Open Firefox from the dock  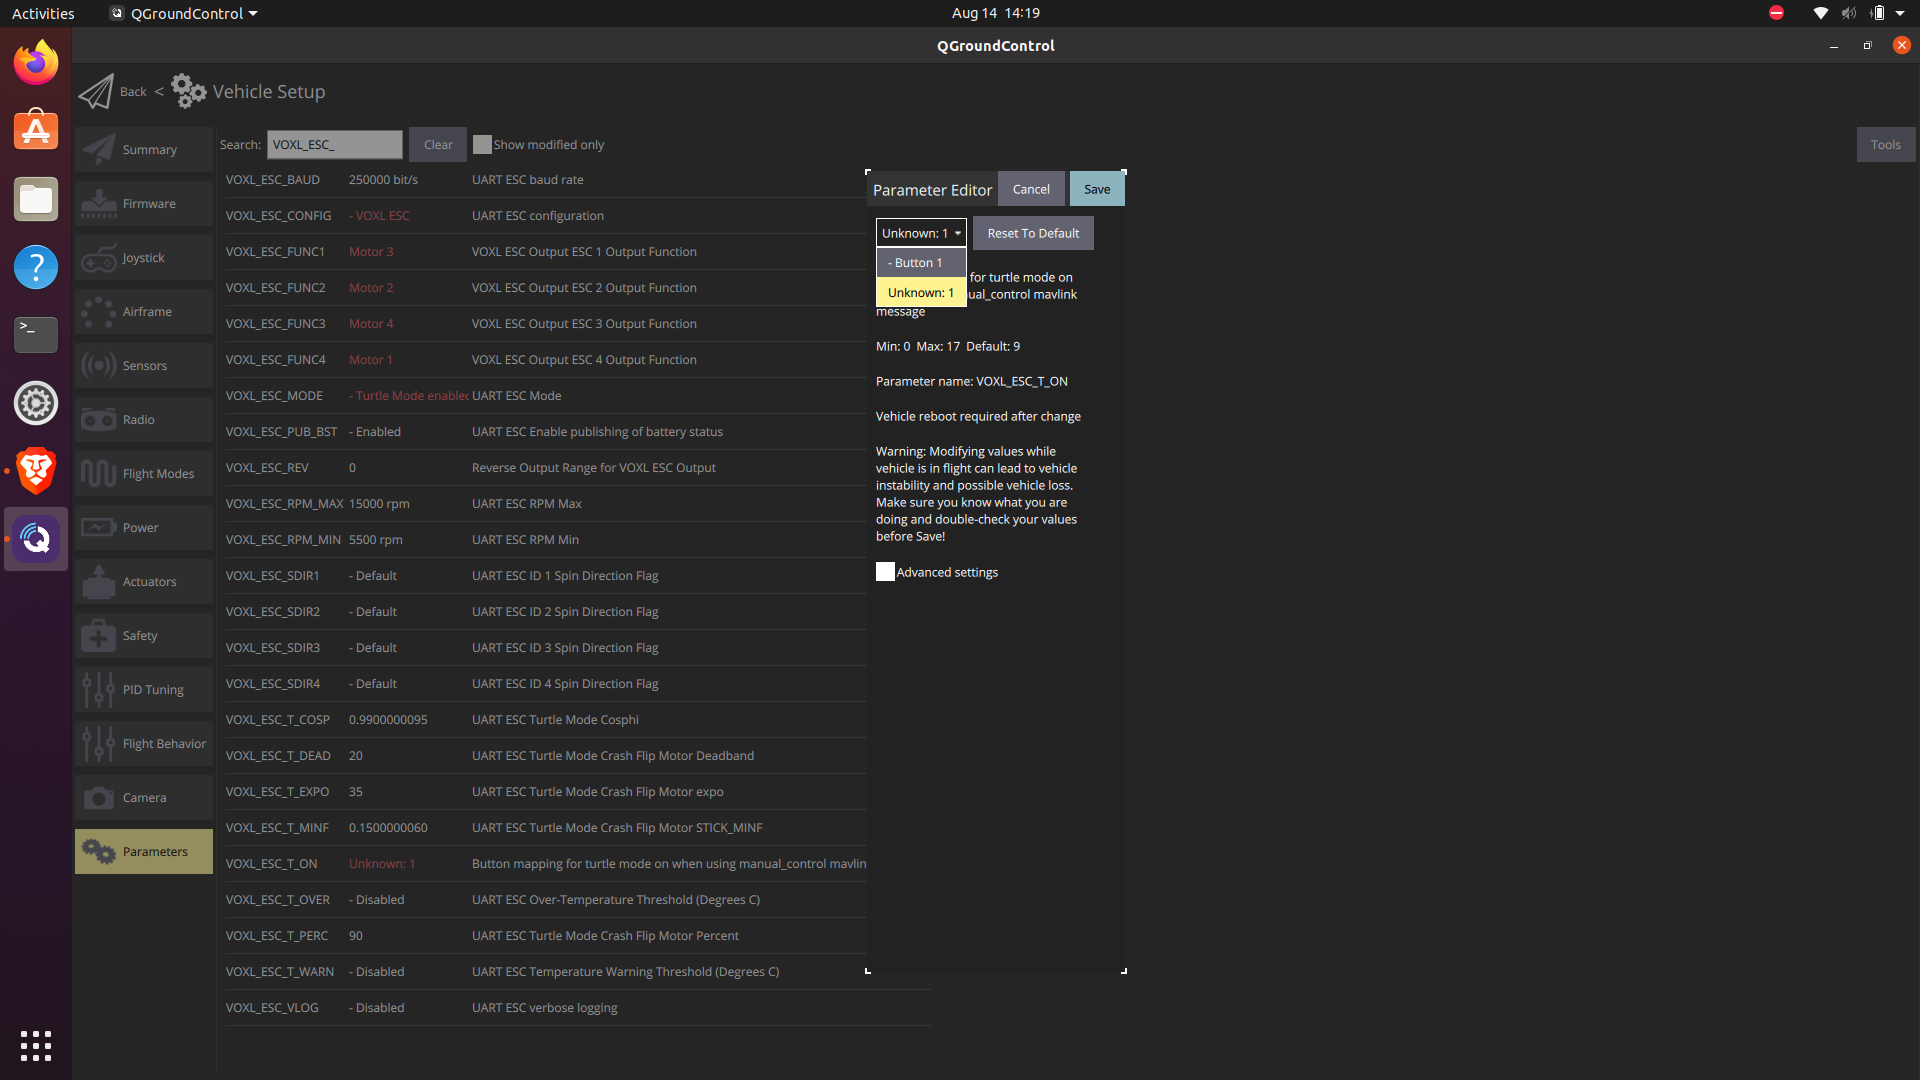(x=36, y=63)
